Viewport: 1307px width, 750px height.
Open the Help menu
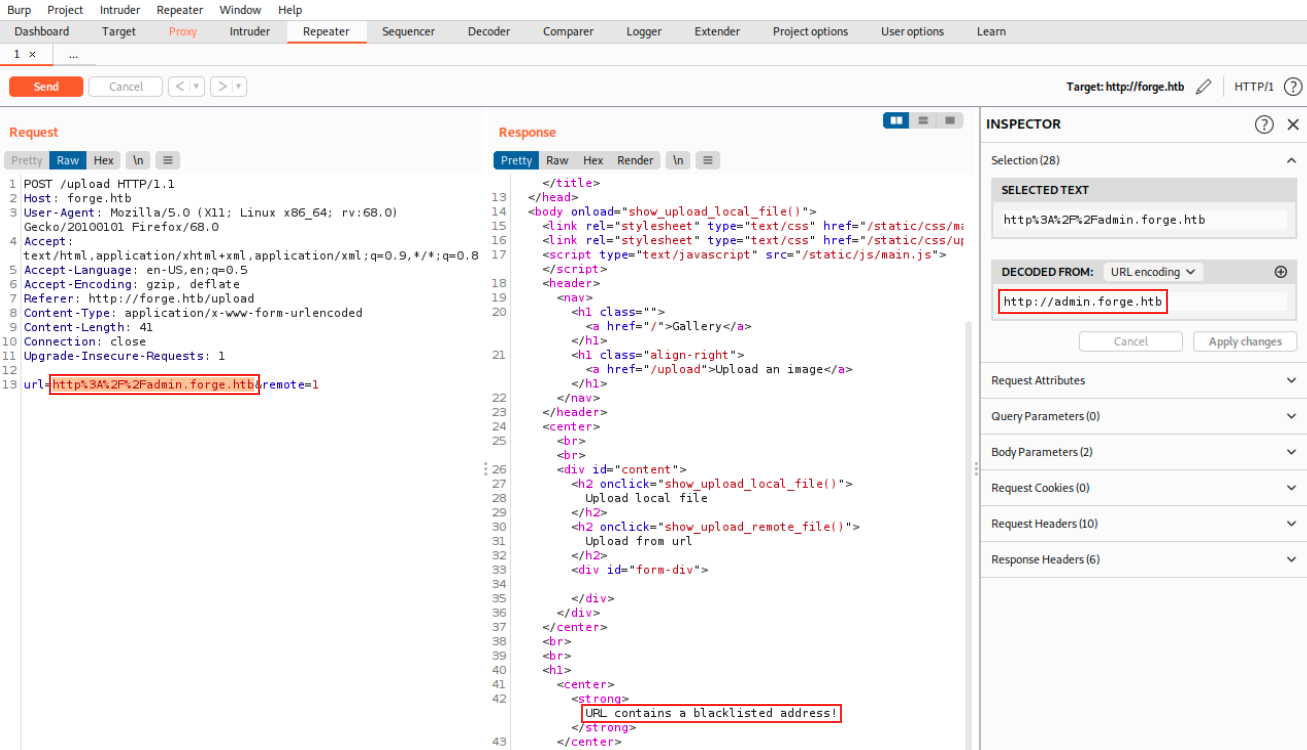pyautogui.click(x=290, y=10)
